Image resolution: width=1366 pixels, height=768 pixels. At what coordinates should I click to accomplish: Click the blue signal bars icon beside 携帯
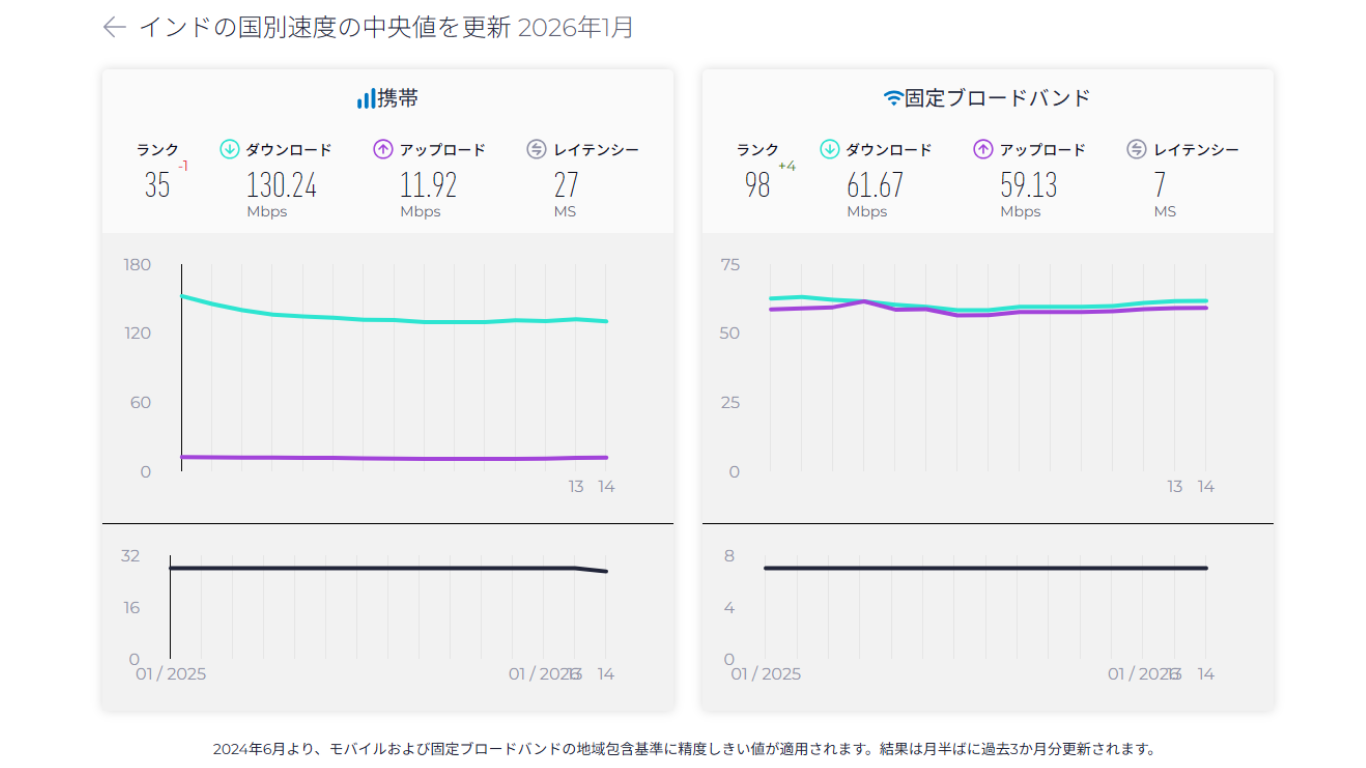pos(364,97)
